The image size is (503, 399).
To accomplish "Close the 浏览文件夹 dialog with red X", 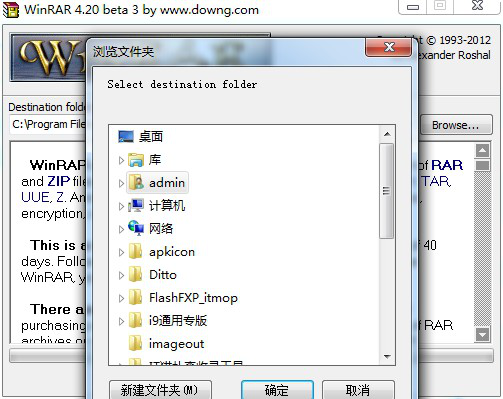I will pos(389,47).
